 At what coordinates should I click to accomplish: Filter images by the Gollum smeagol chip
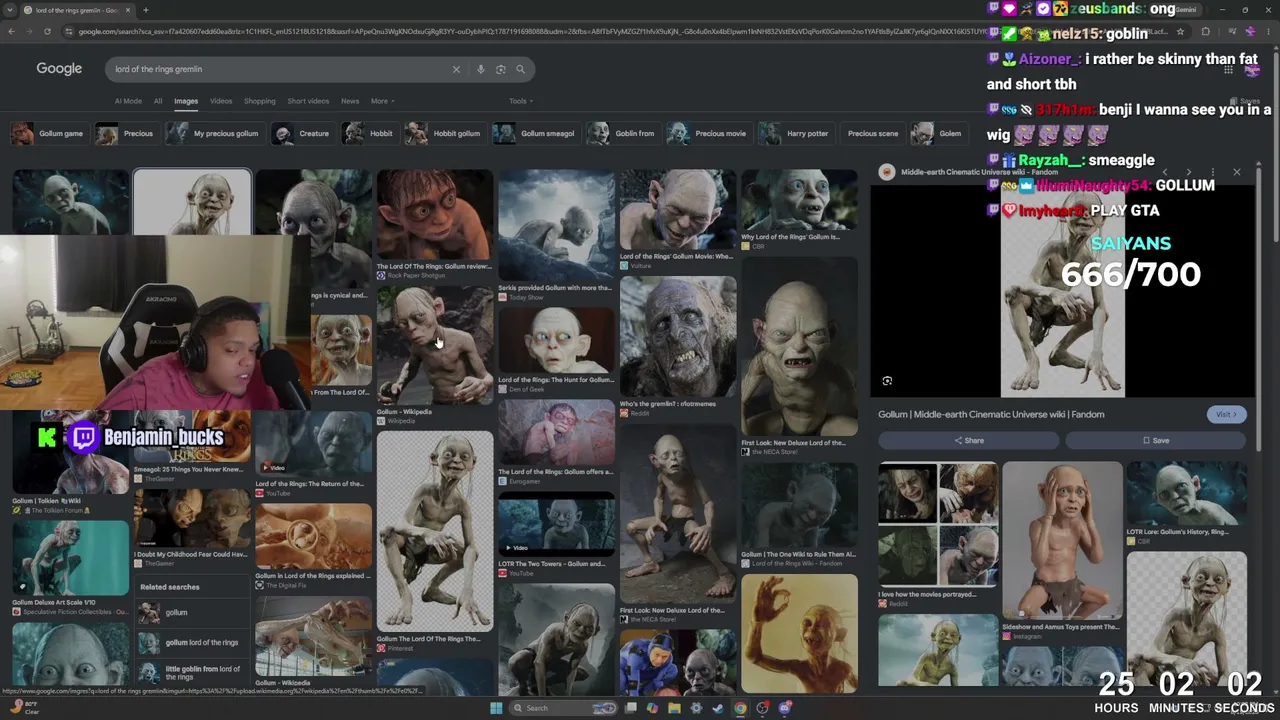[535, 133]
